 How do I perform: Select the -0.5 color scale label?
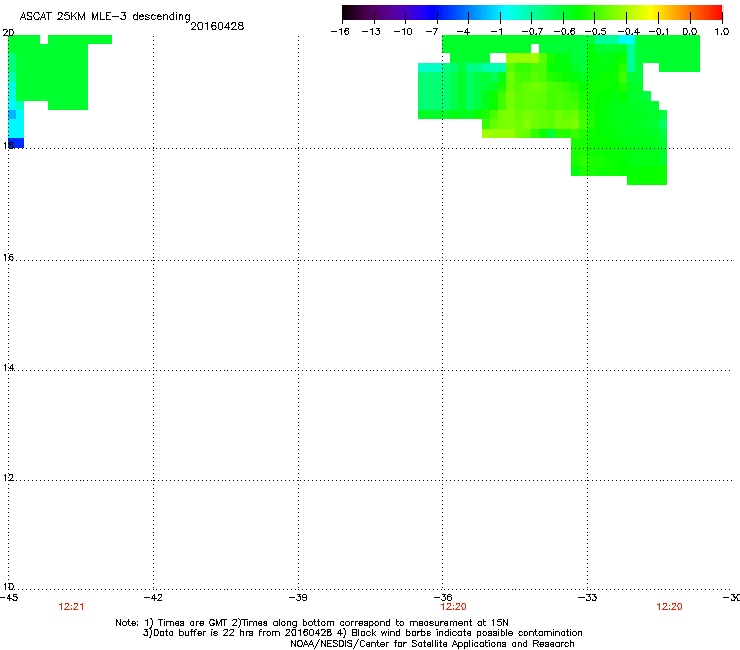tap(596, 32)
